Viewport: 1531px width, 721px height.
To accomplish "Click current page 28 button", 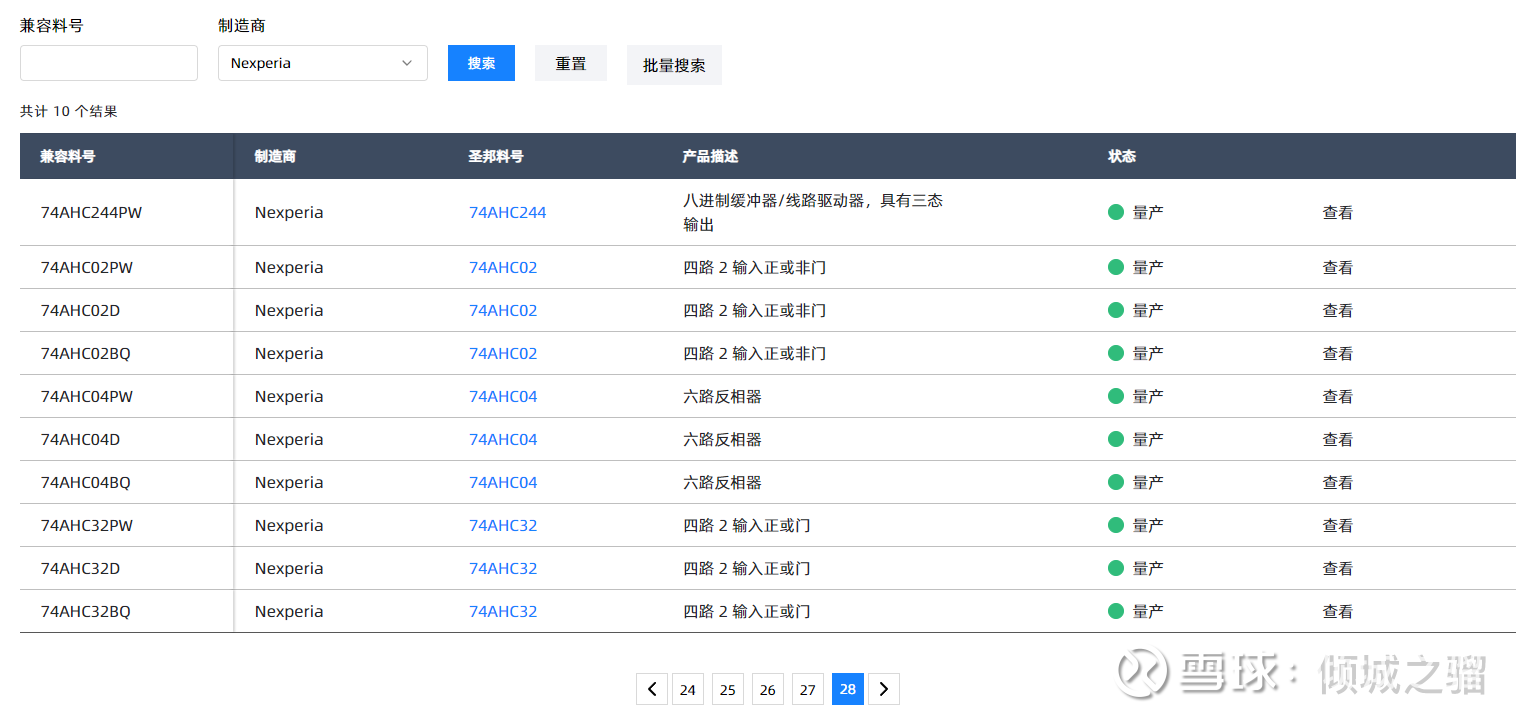I will 848,689.
